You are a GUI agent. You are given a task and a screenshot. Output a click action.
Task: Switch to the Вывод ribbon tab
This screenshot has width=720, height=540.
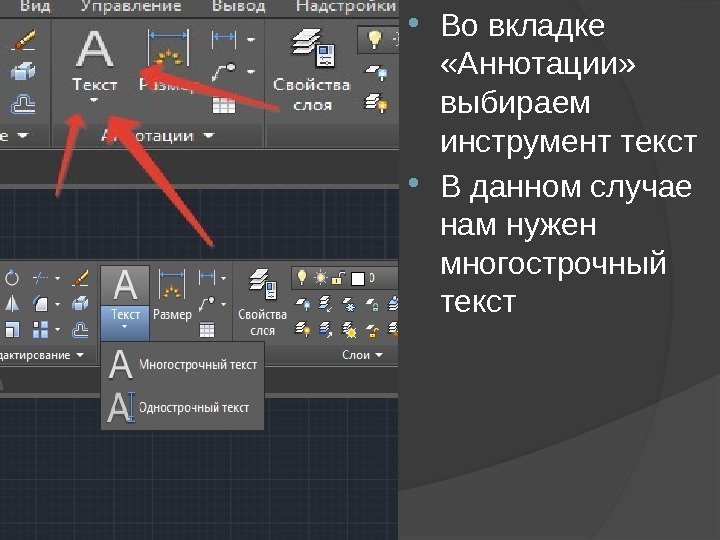(238, 6)
